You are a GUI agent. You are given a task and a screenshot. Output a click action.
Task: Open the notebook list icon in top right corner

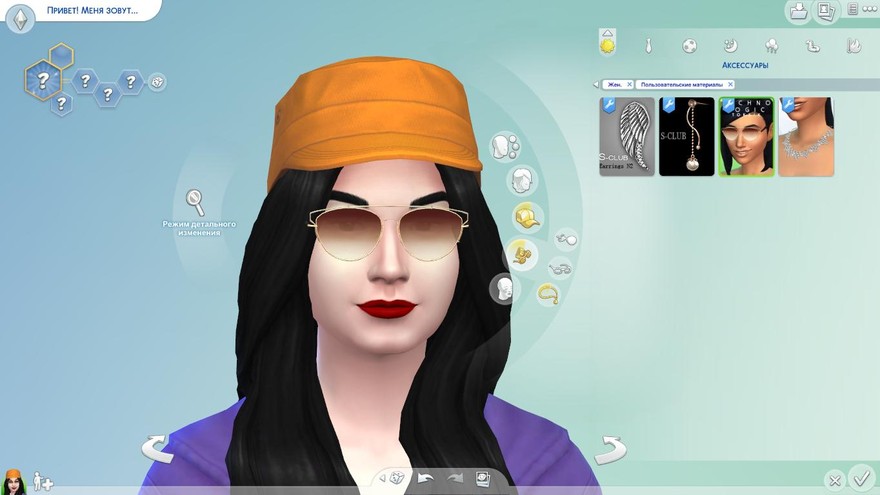[852, 9]
